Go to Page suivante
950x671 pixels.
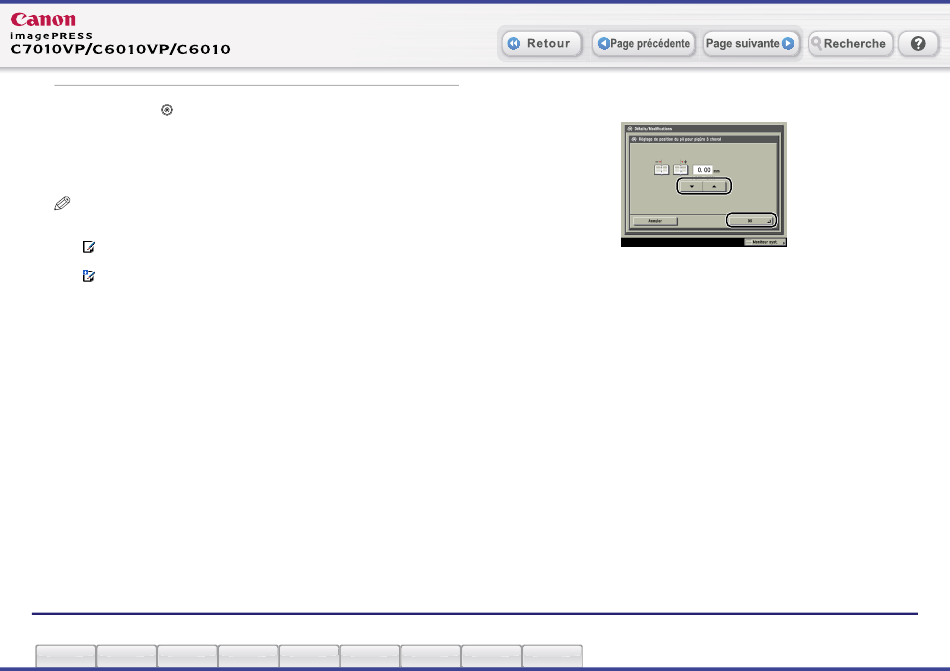point(750,44)
